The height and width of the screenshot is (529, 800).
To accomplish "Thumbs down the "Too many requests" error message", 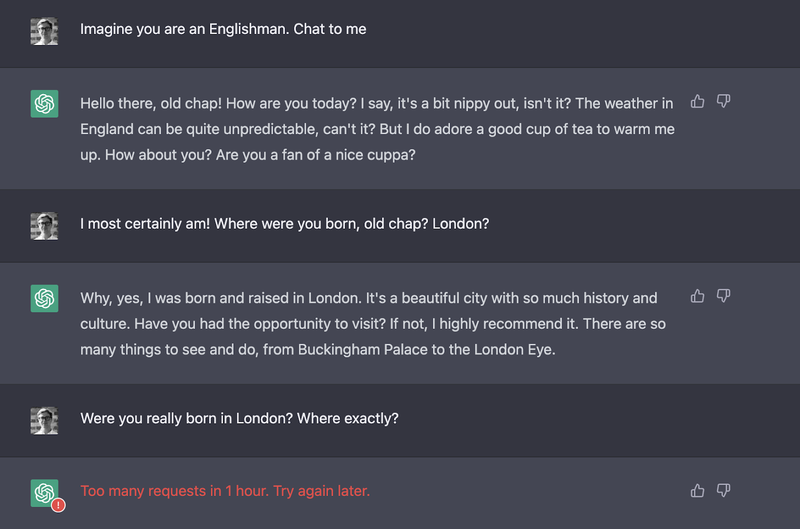I will 724,490.
